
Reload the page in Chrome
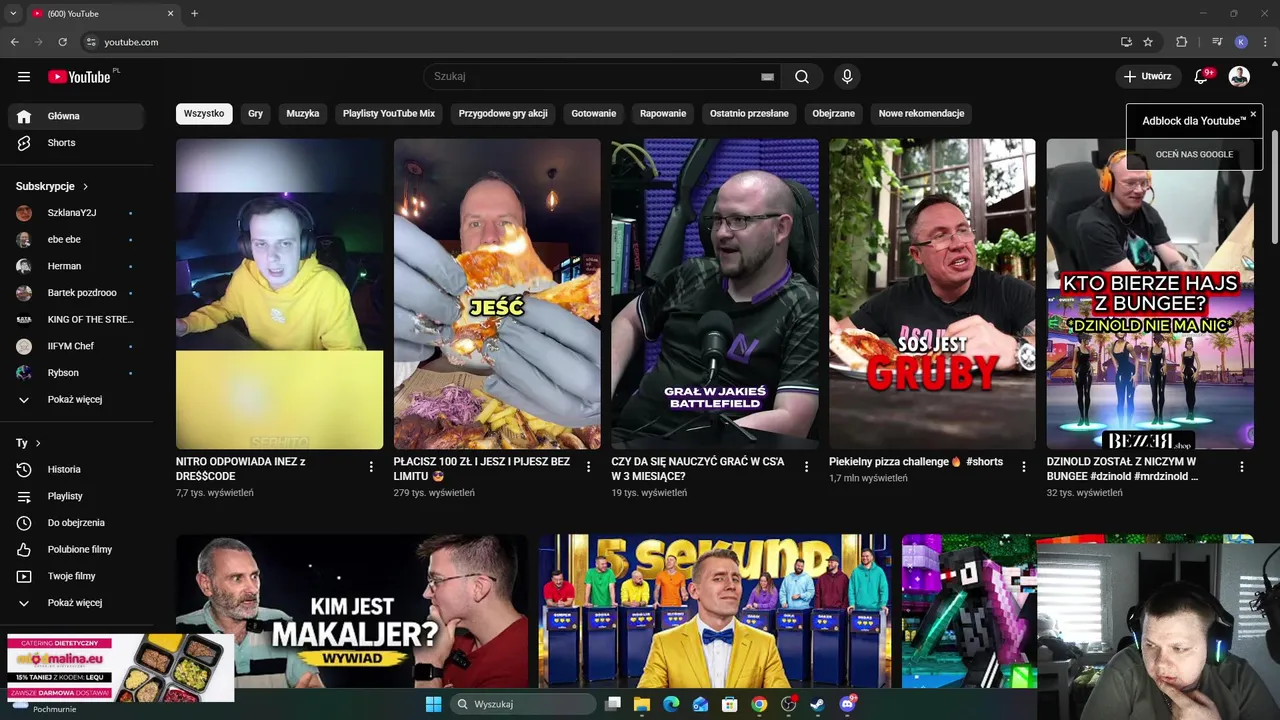(x=62, y=42)
